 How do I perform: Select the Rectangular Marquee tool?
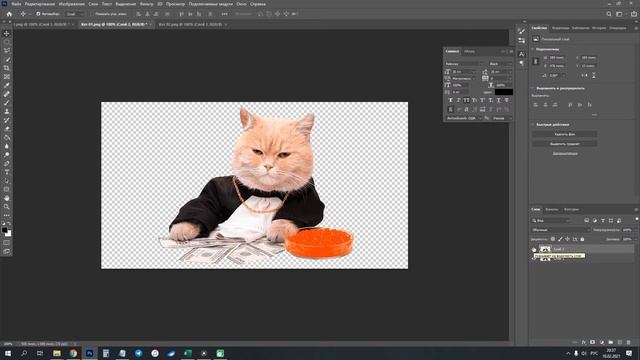click(x=7, y=42)
